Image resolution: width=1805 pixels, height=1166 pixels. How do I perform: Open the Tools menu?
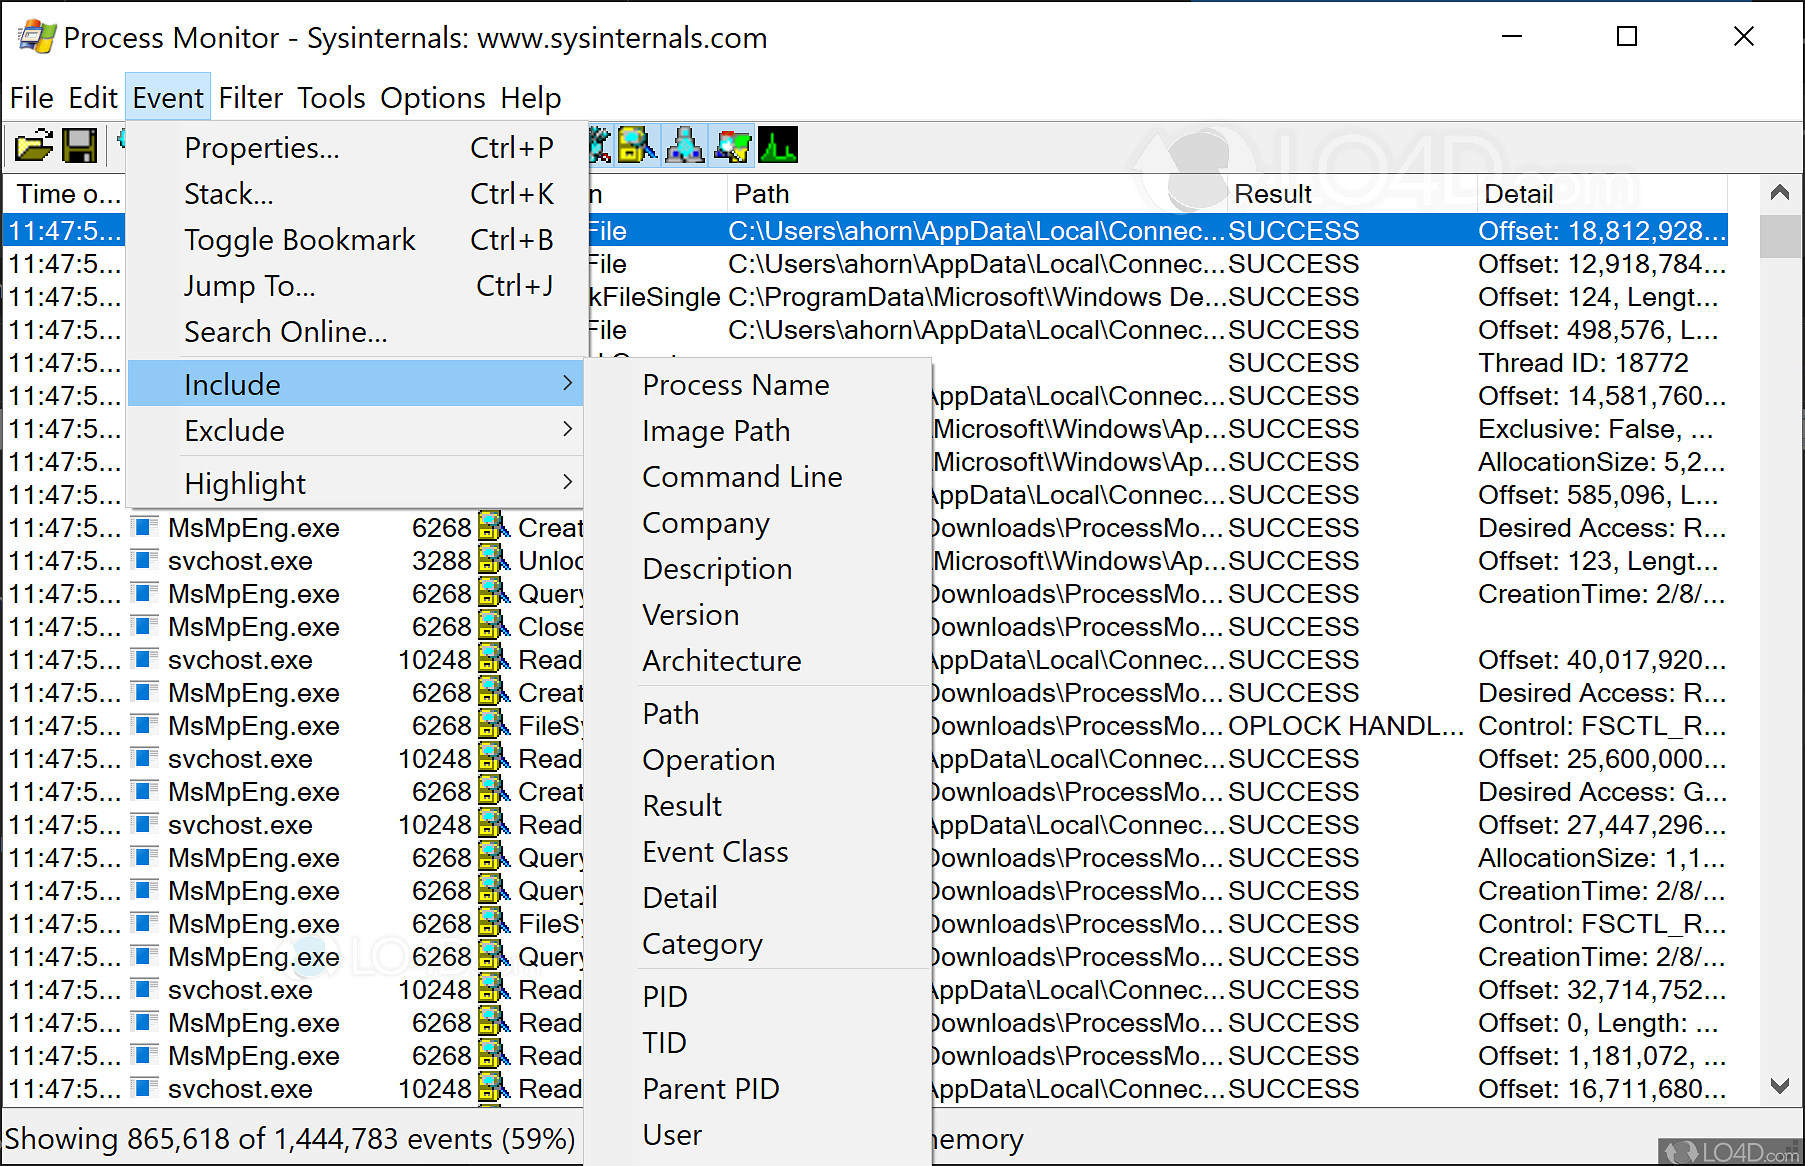tap(332, 98)
